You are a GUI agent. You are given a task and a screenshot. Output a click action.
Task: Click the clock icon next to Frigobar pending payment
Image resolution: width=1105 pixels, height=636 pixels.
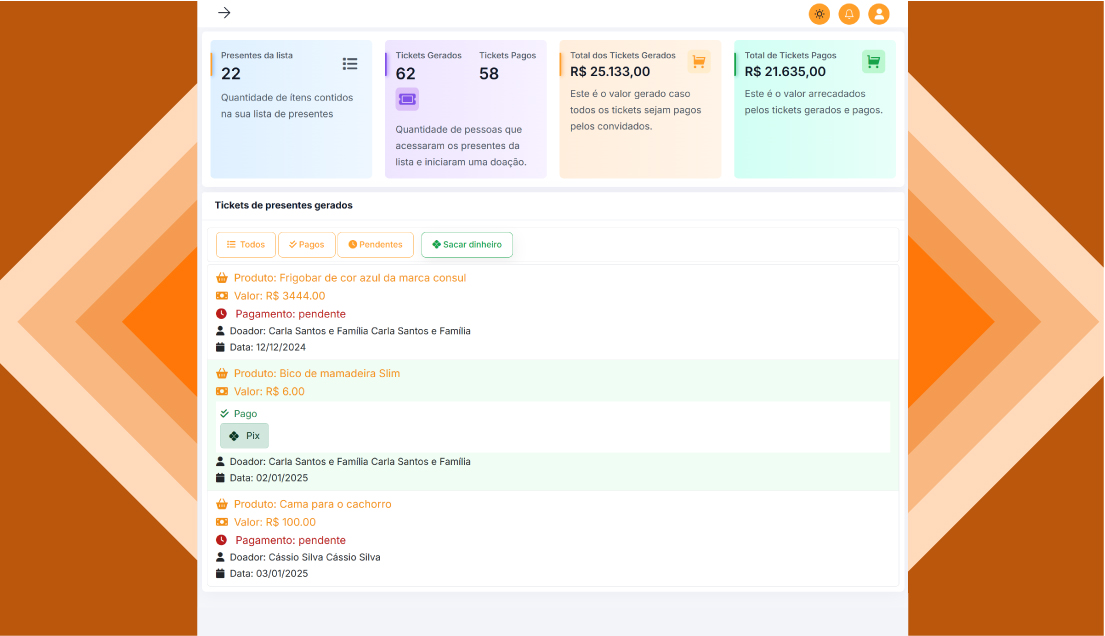coord(222,314)
